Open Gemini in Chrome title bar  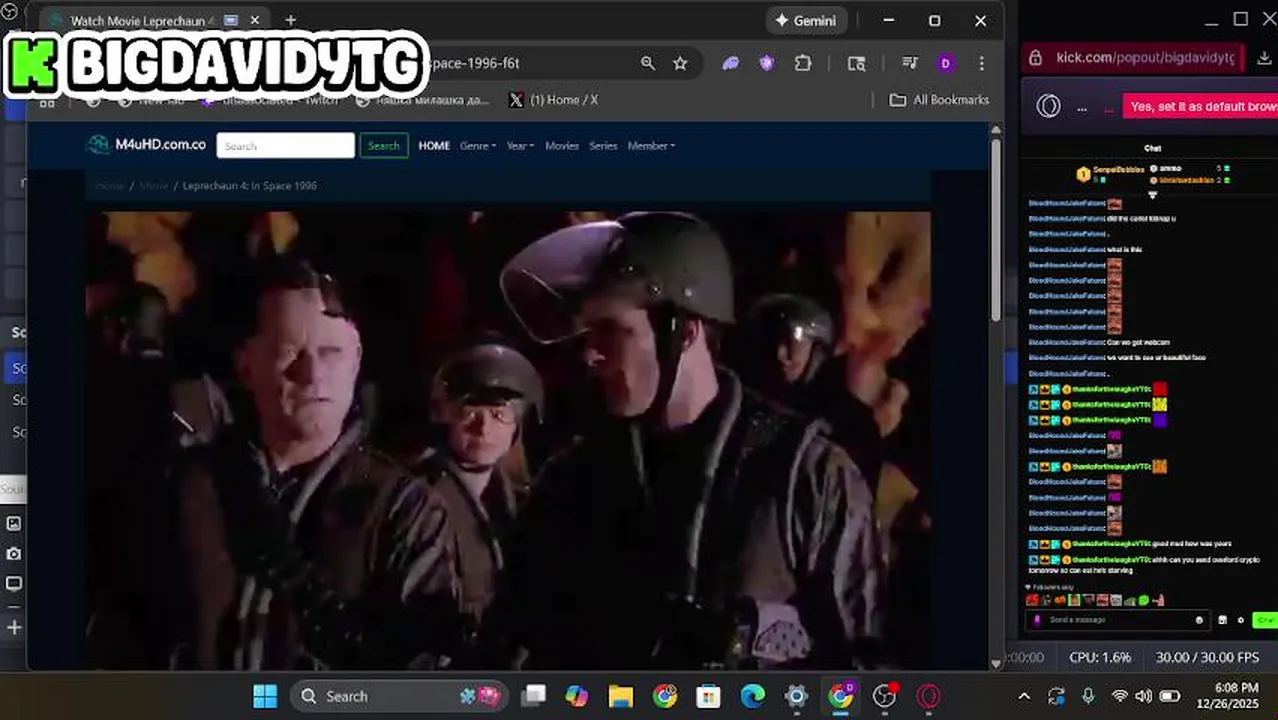click(807, 20)
